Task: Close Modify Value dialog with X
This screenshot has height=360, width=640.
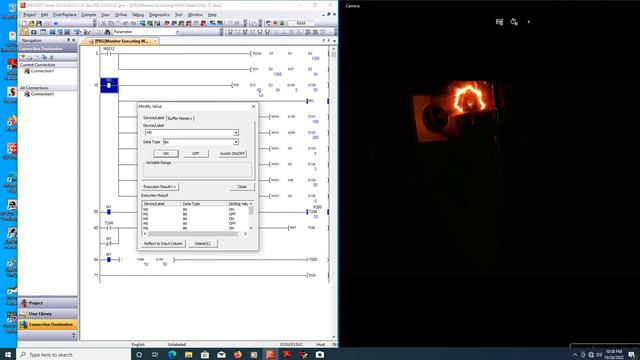Action: [253, 106]
